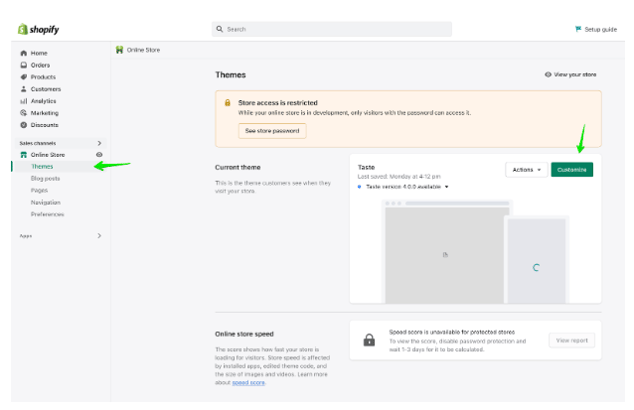Open Customers via person icon
The height and width of the screenshot is (410, 634).
(x=23, y=89)
